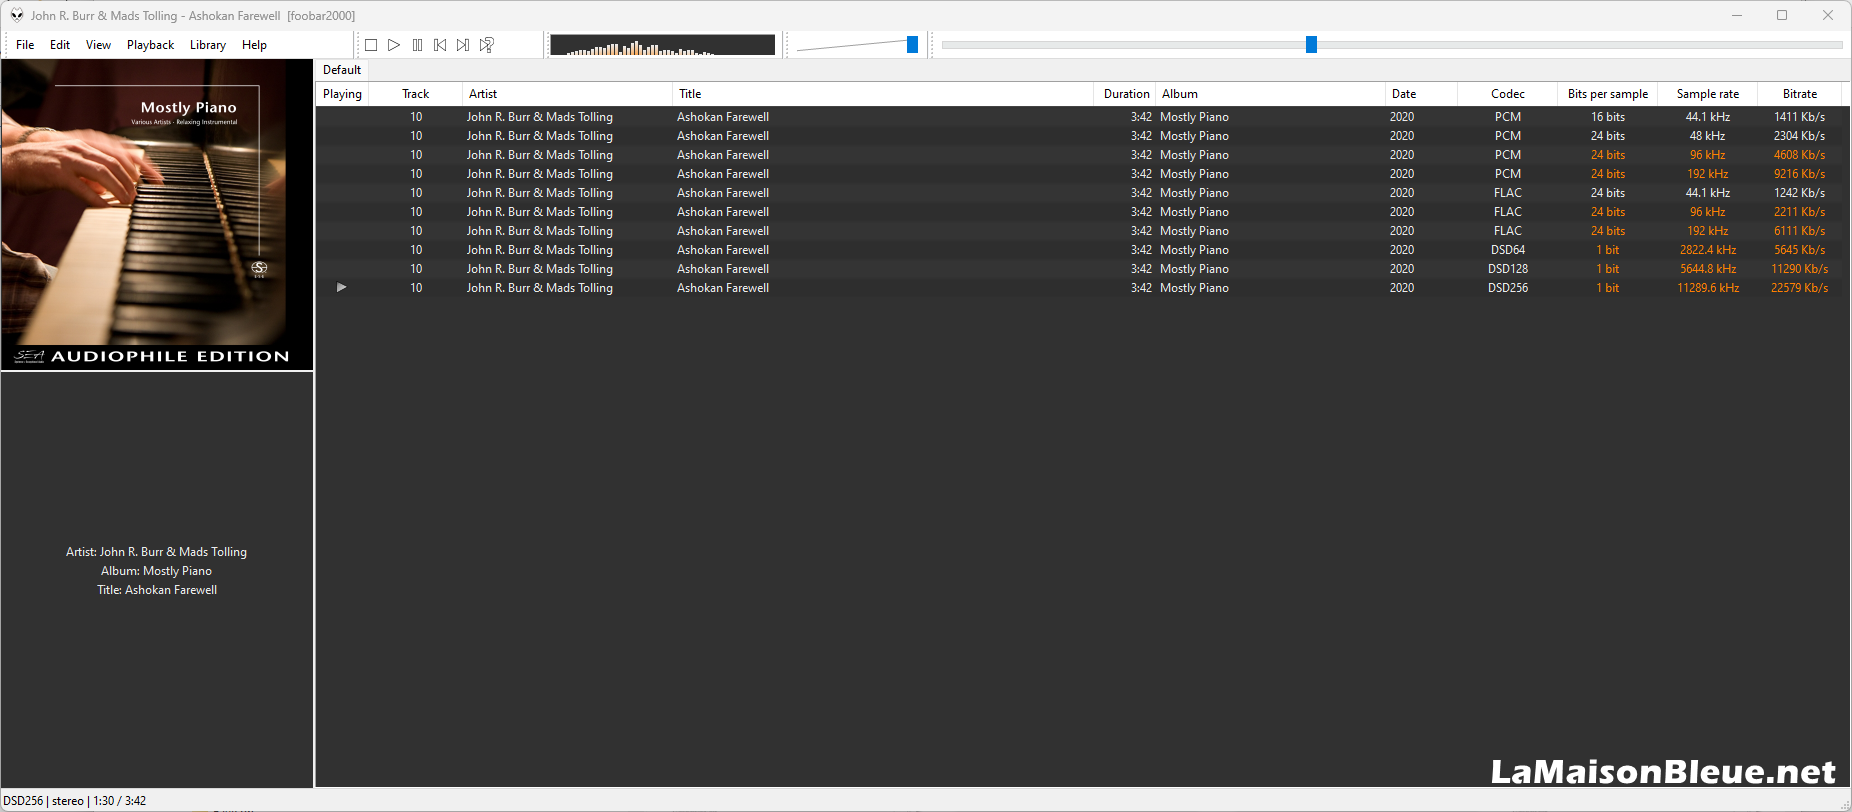This screenshot has width=1852, height=812.
Task: Select the PCM 9216 Kb/s track row
Action: [x=1080, y=174]
